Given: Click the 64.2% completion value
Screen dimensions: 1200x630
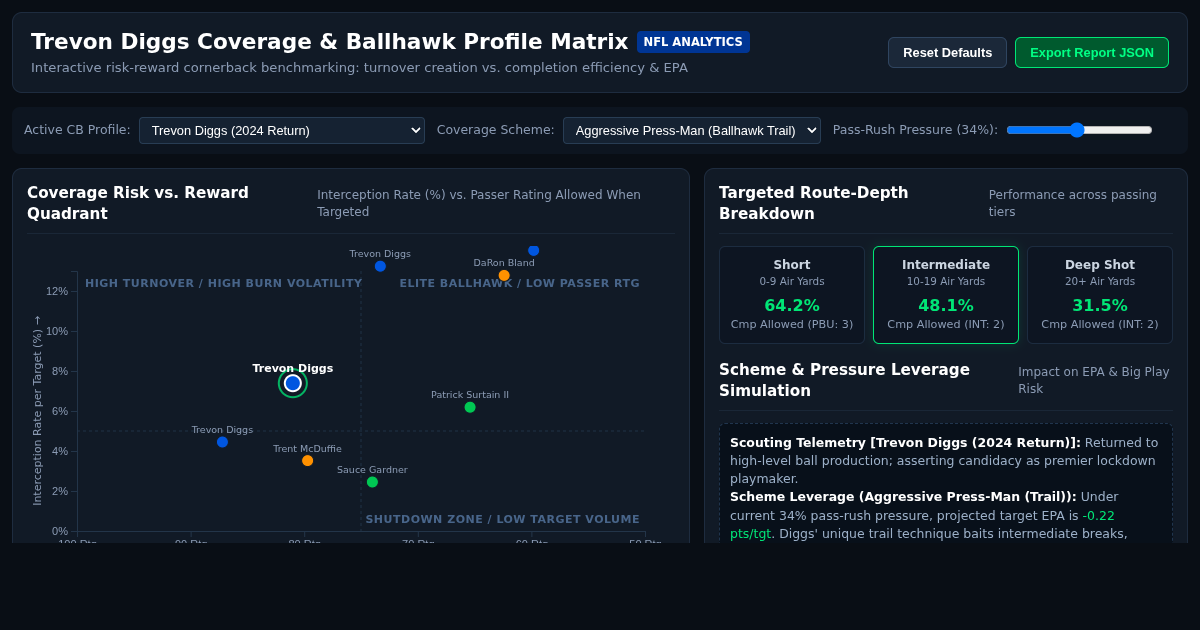Looking at the screenshot, I should pyautogui.click(x=792, y=306).
